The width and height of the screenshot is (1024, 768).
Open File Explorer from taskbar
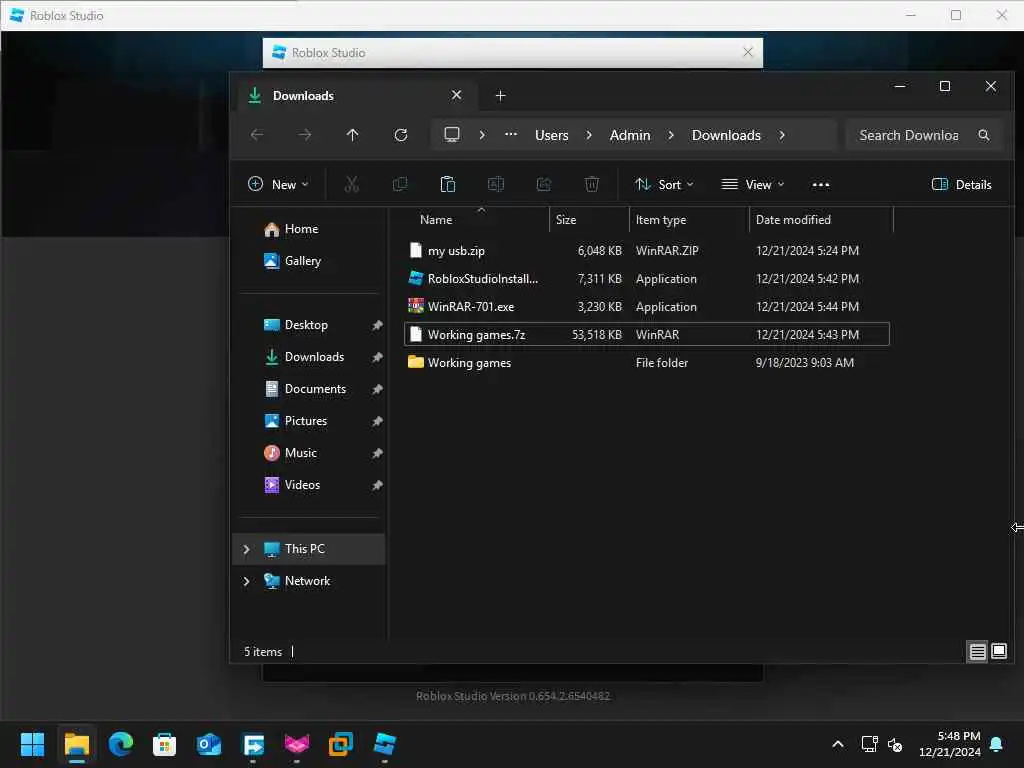76,744
